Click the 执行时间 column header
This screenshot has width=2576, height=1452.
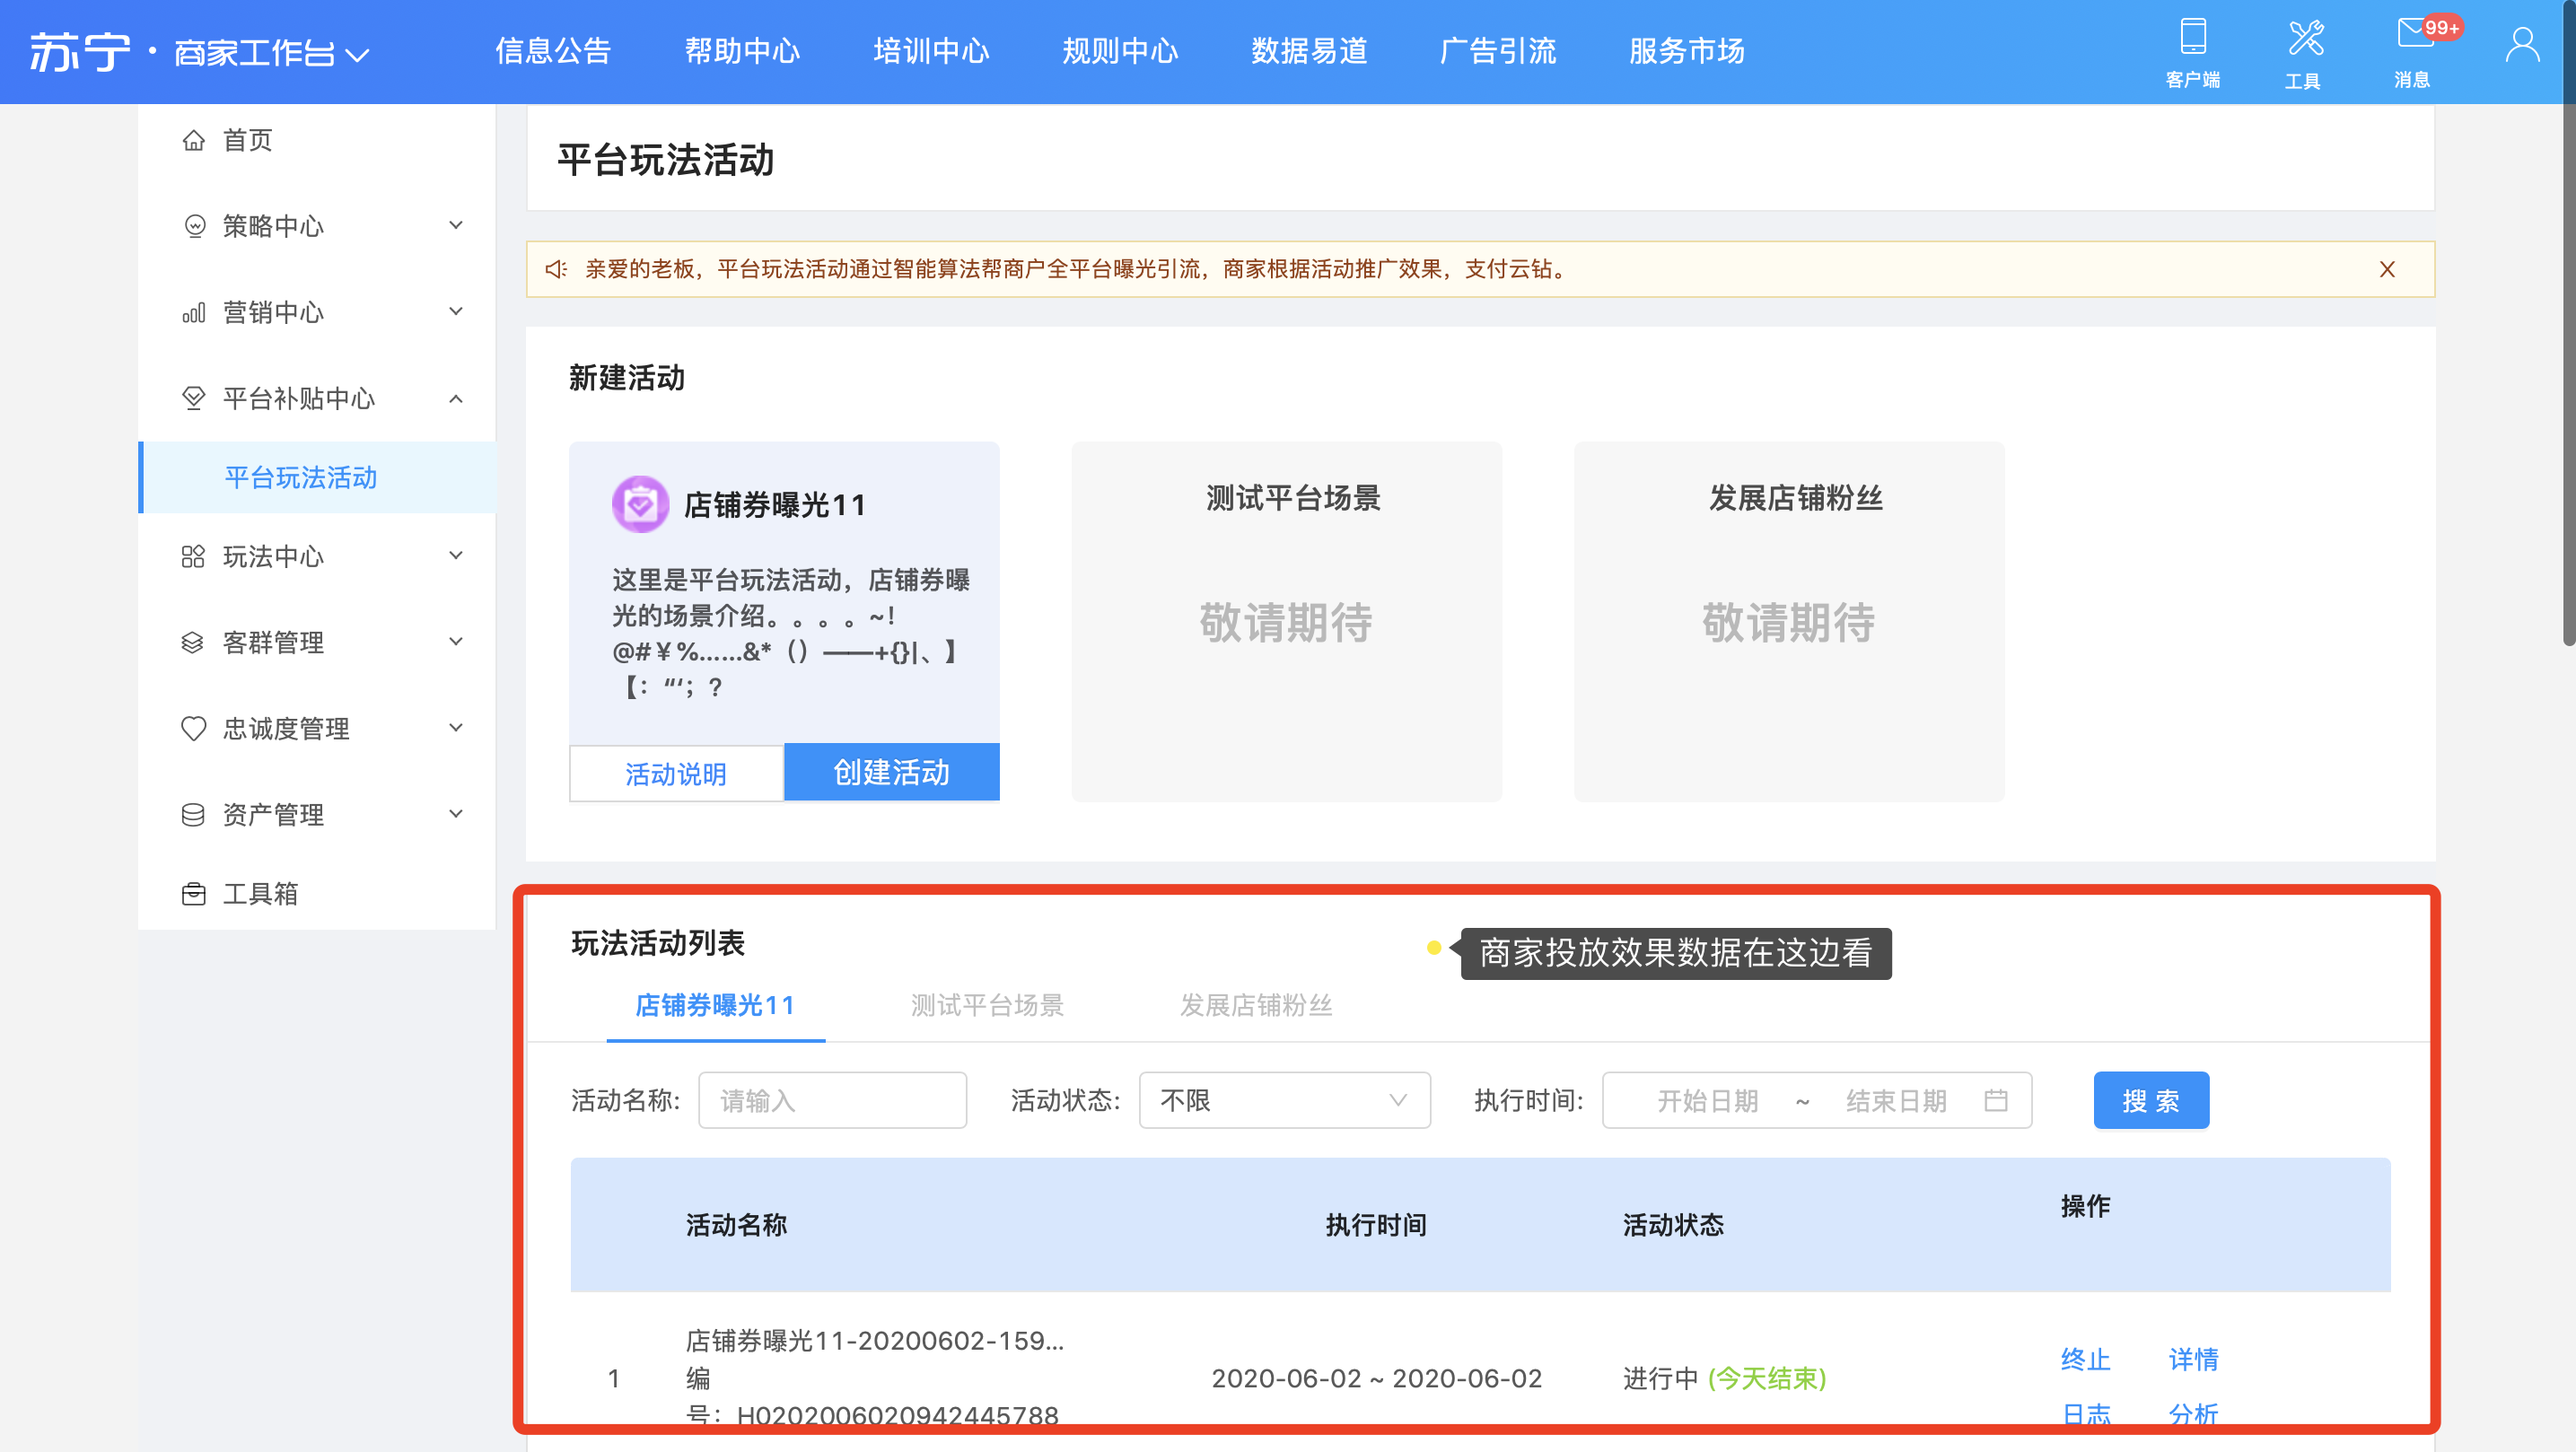pos(1376,1224)
